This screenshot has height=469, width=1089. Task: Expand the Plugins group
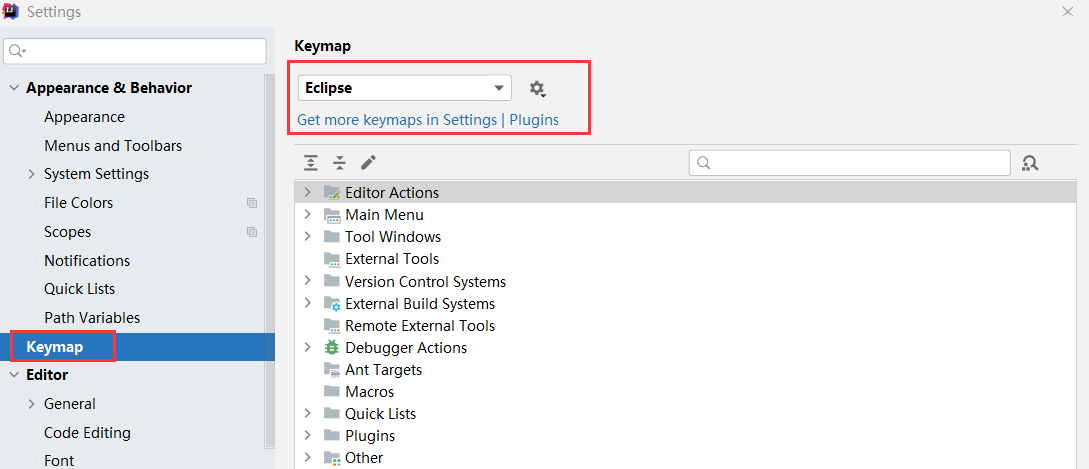pos(308,436)
